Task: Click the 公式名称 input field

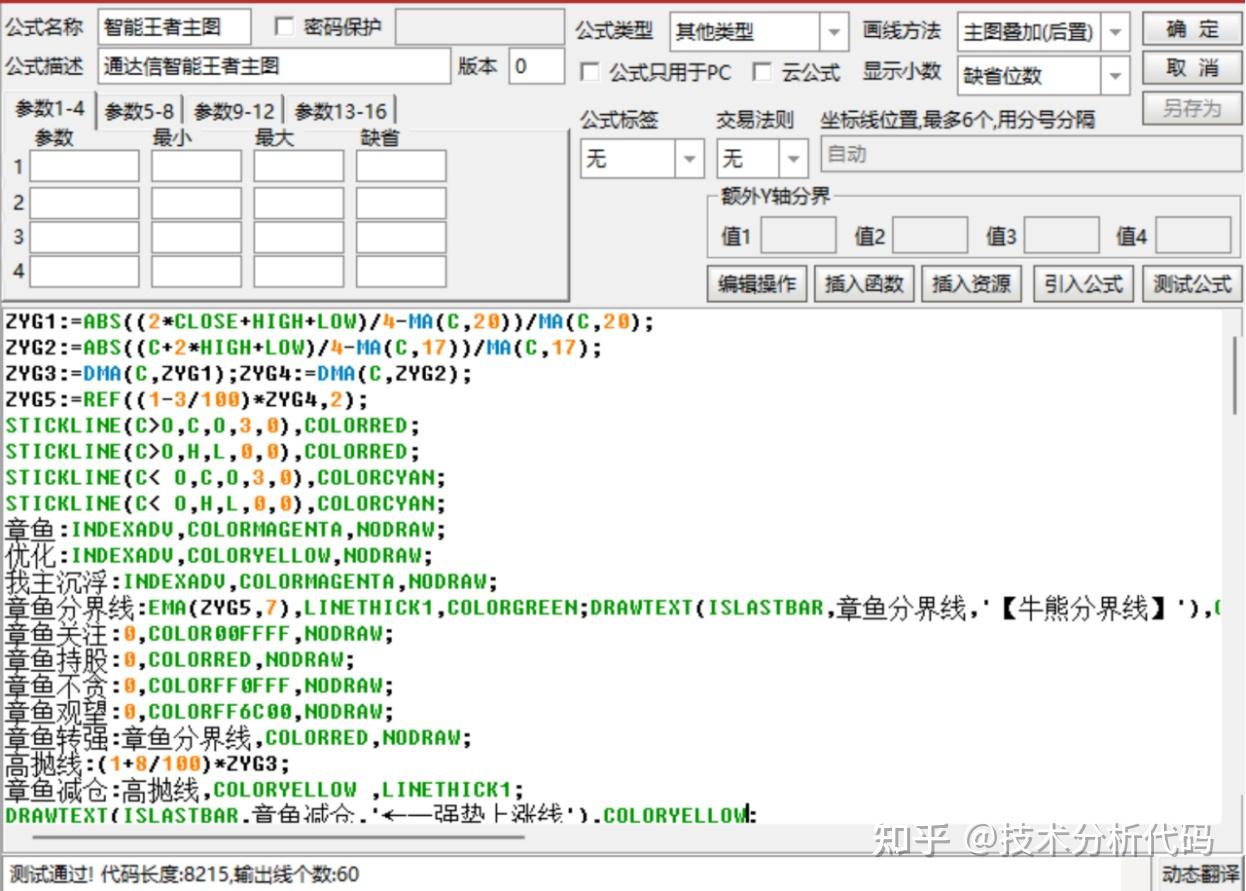Action: (x=174, y=28)
